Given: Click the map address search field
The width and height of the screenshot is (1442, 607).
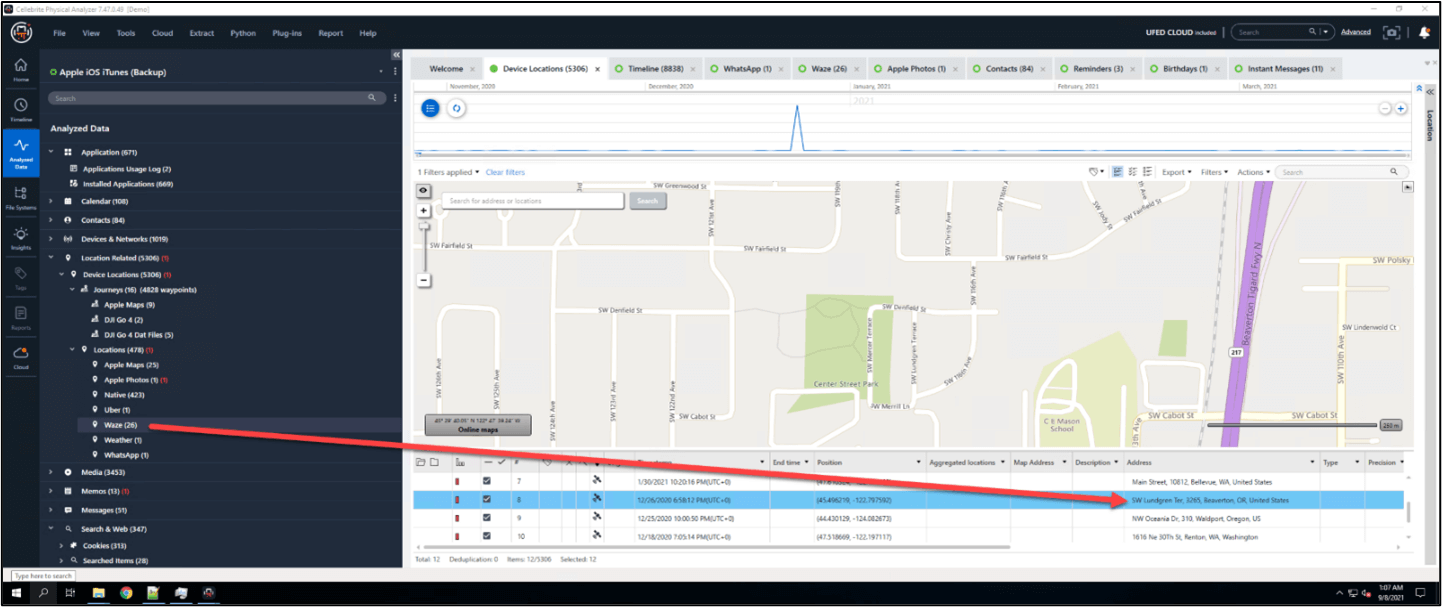Looking at the screenshot, I should (x=533, y=201).
